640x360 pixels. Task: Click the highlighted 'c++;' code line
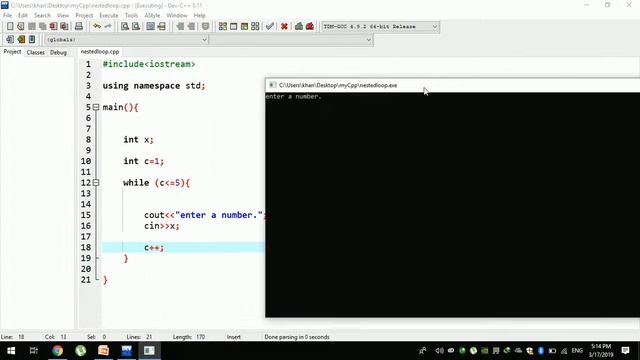click(x=154, y=247)
